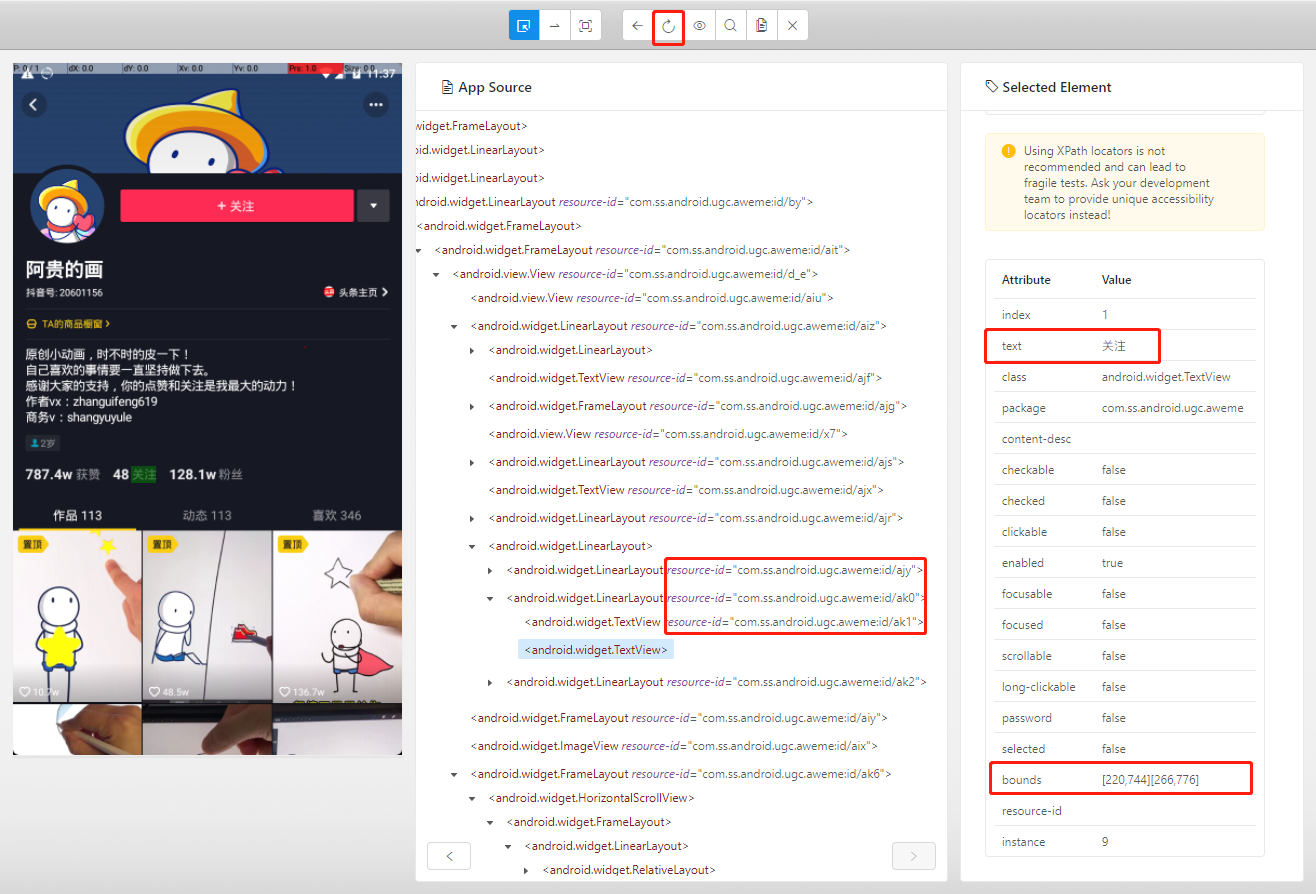Viewport: 1316px width, 894px height.
Task: Tap the red 关注 follow button
Action: point(237,205)
